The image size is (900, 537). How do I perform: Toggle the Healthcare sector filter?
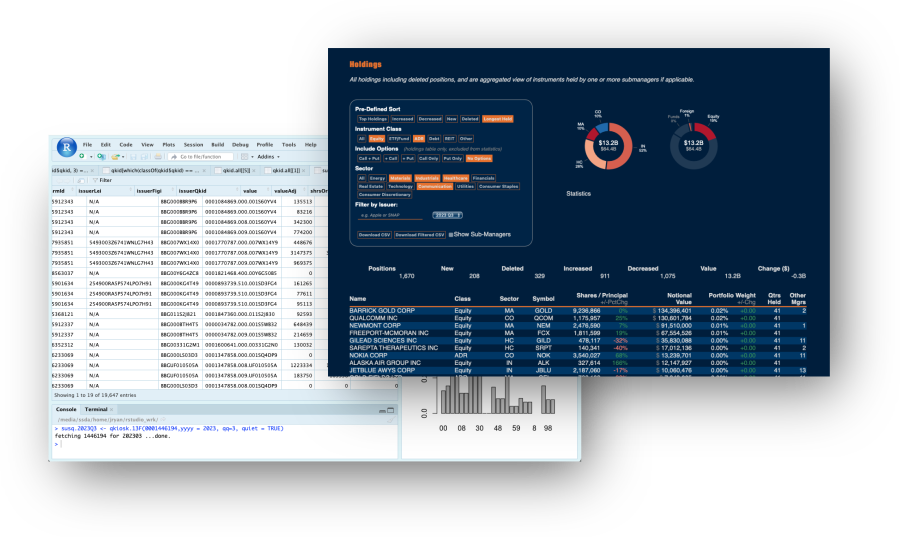[x=456, y=178]
